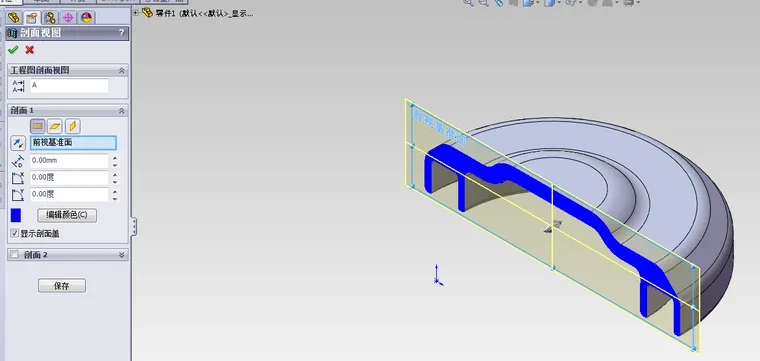Switch to the PropertyManager tab icon

point(32,18)
